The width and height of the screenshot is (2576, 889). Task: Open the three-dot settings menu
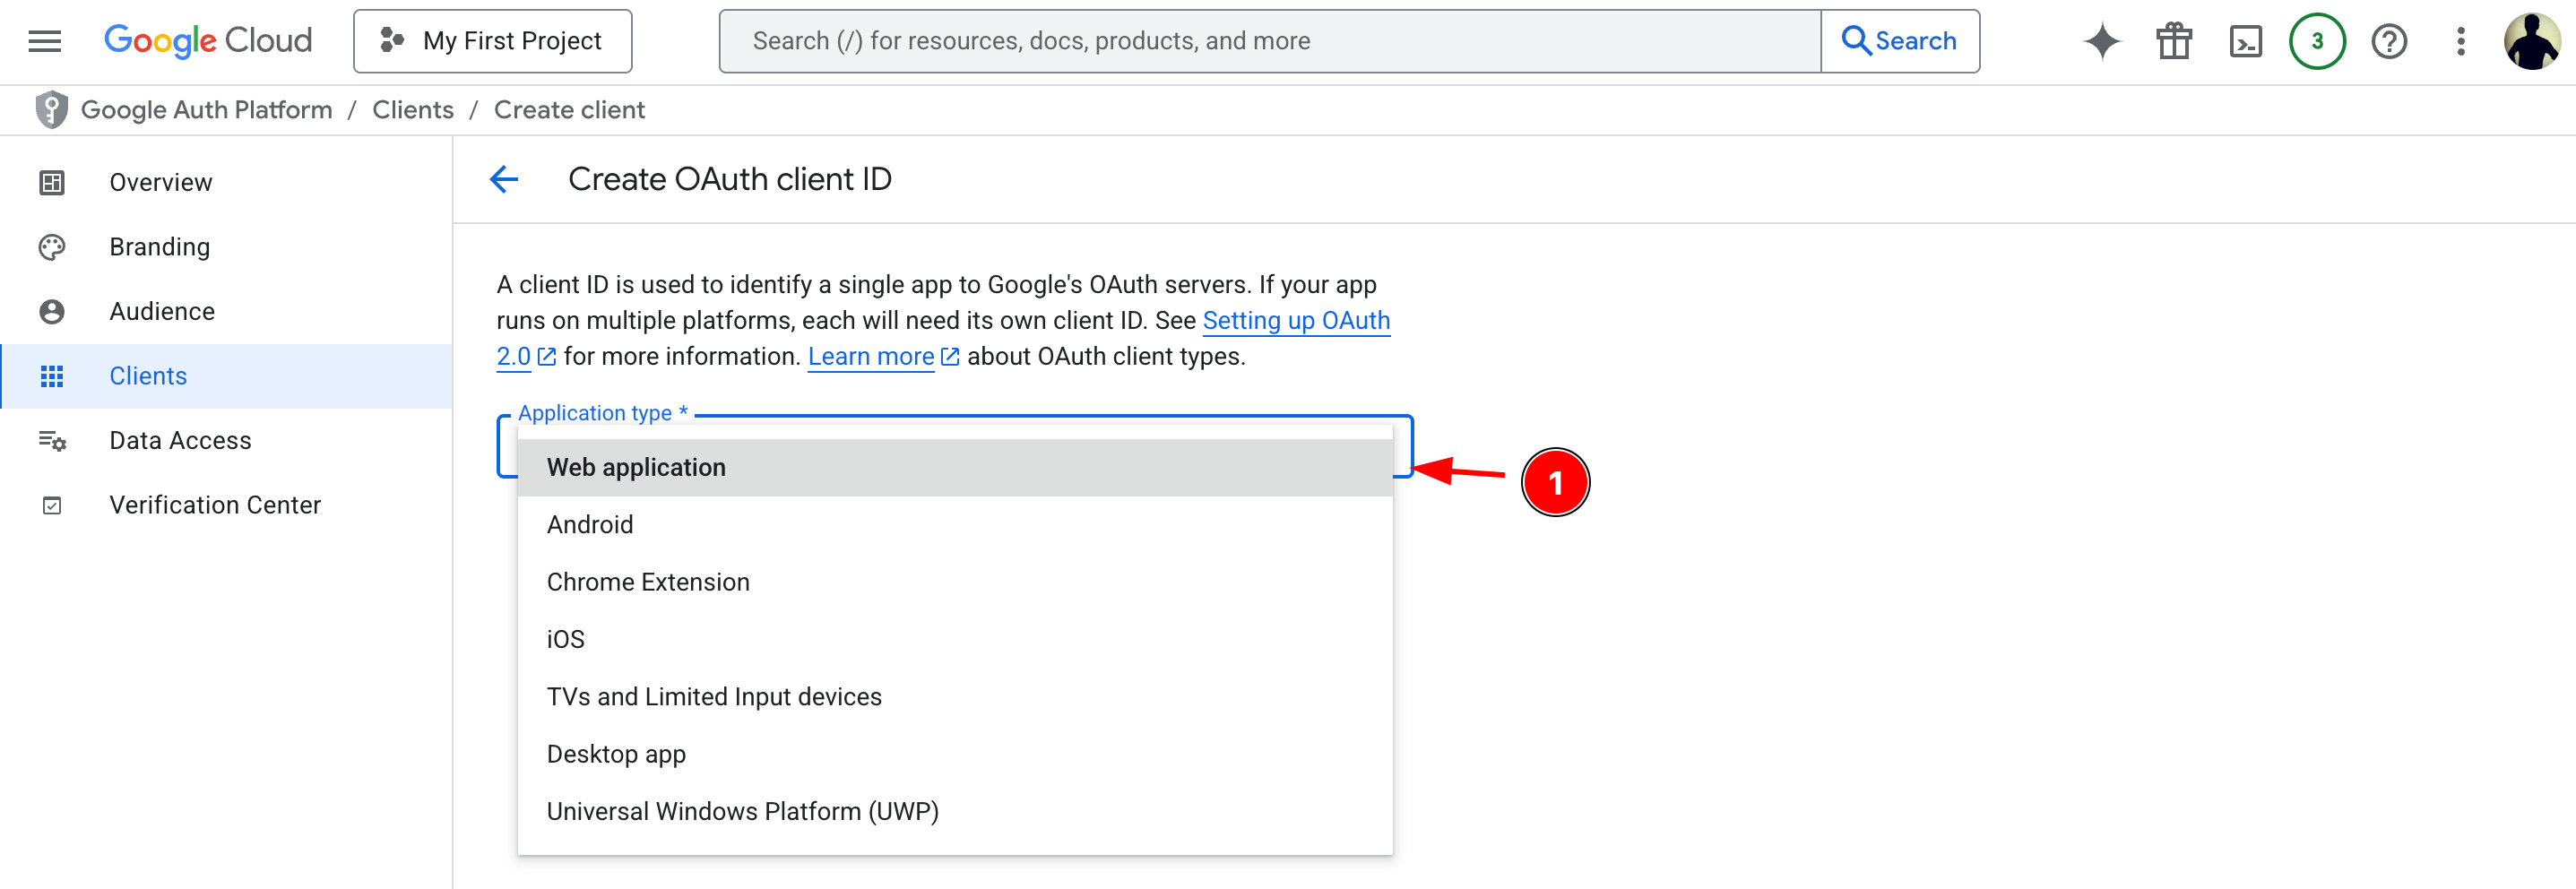click(2460, 41)
